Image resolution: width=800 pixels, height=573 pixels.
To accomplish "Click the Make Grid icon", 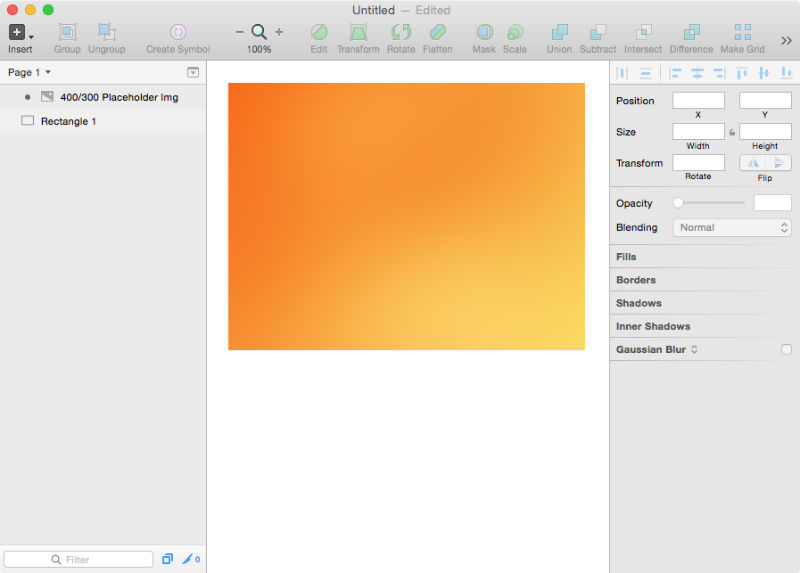I will click(742, 33).
